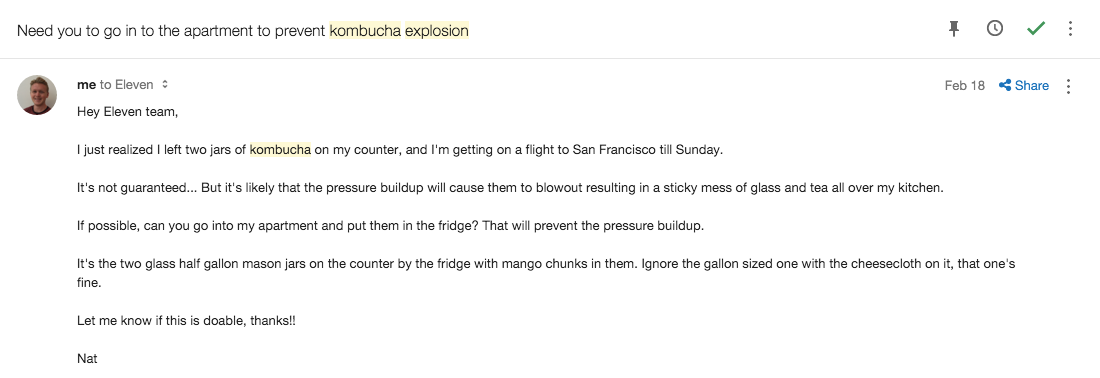
Task: Open the message's three-dot options menu
Action: [x=1068, y=86]
